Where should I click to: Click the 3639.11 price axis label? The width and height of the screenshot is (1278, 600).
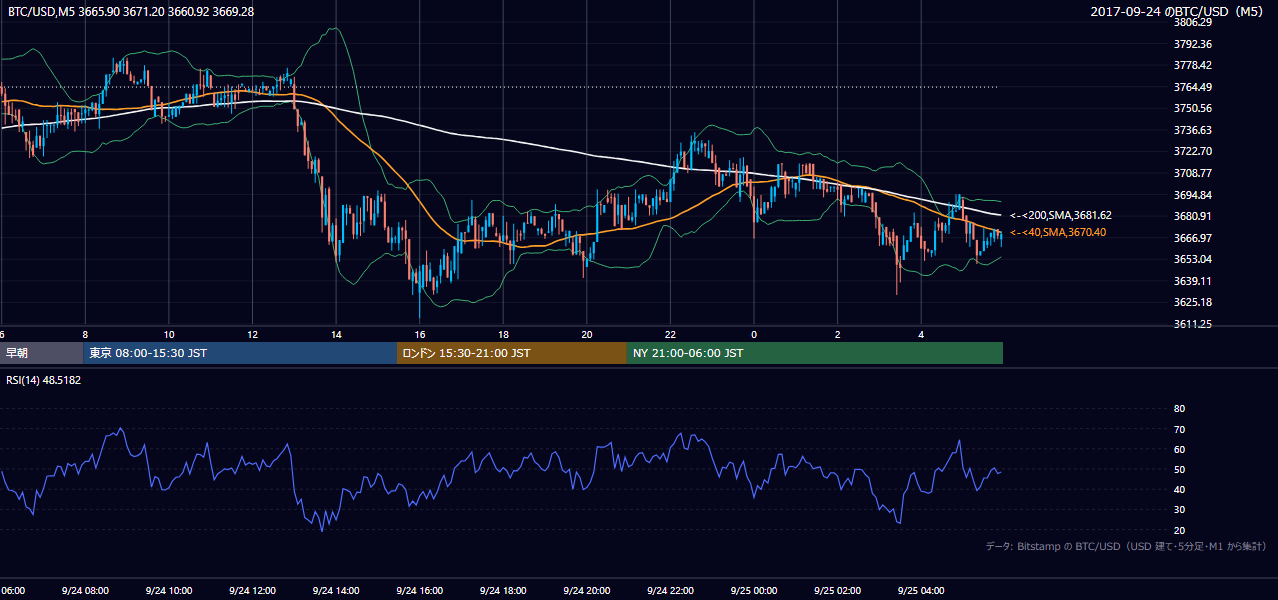pos(1193,281)
